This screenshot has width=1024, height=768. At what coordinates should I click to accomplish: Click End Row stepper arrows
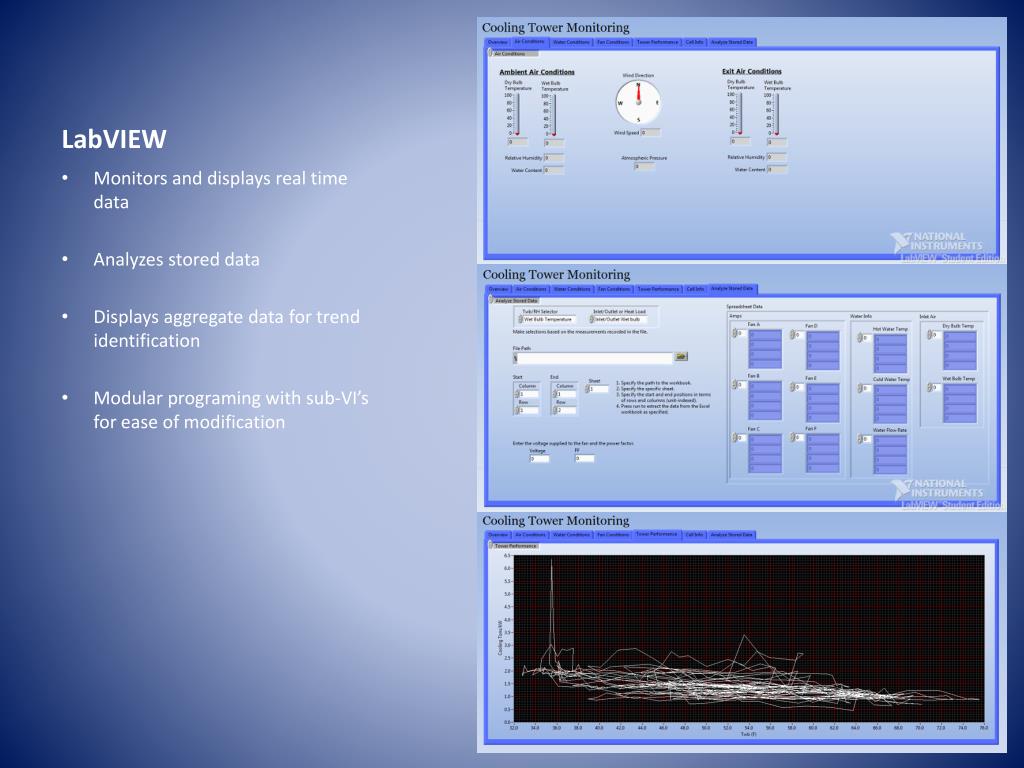click(556, 410)
